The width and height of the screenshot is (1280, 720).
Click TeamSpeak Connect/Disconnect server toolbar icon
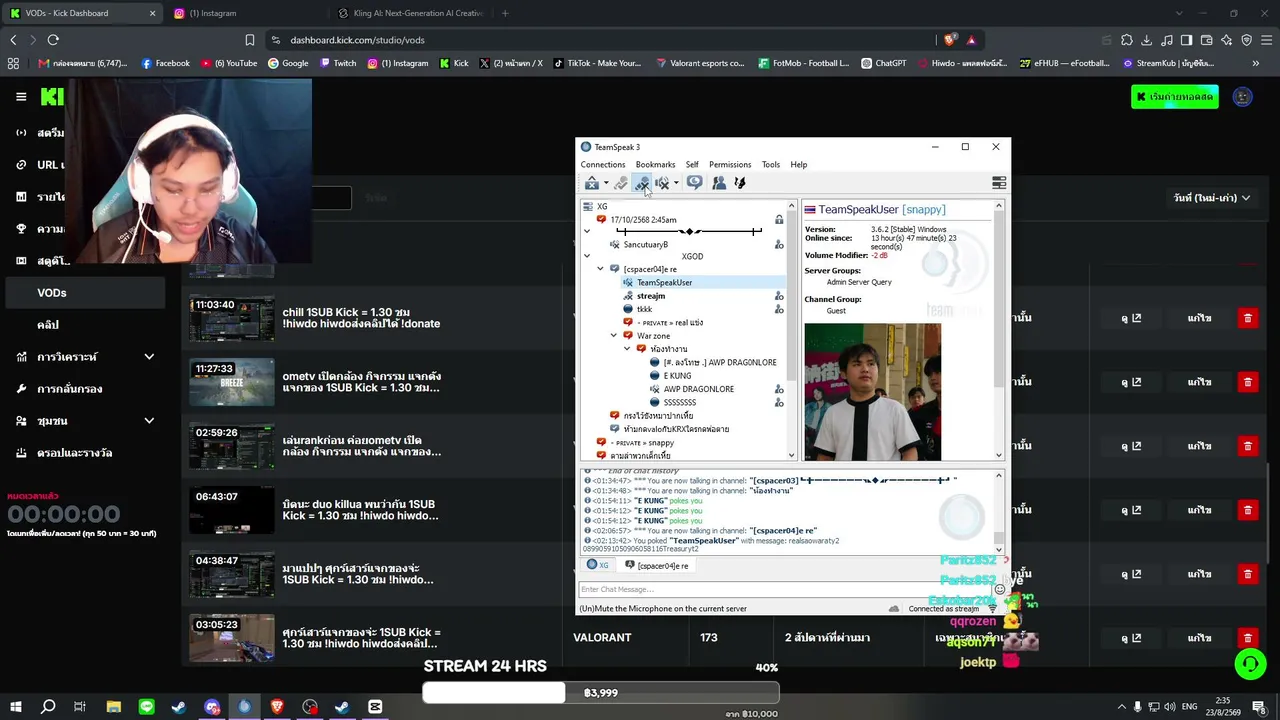point(592,183)
